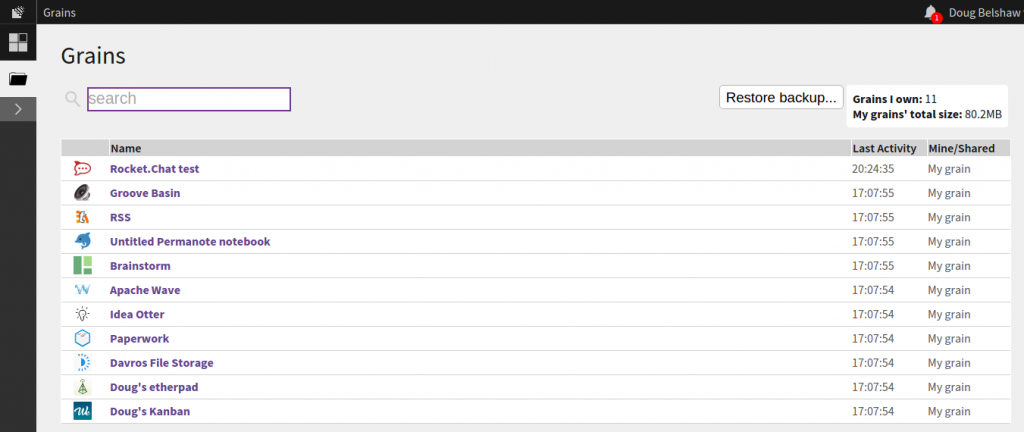Screen dimensions: 1024x432
Task: Click the Rocket.Chat grain icon
Action: [x=83, y=169]
